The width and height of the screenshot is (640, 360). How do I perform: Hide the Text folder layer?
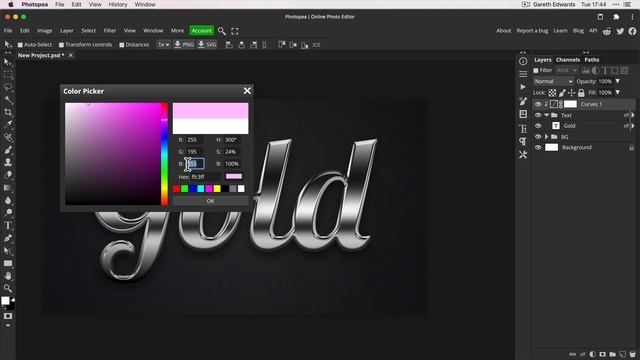point(538,116)
